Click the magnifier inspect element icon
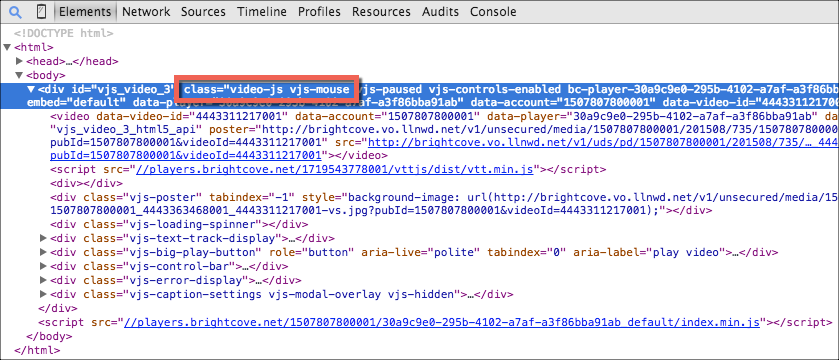Viewport: 839px width, 360px height. (15, 11)
